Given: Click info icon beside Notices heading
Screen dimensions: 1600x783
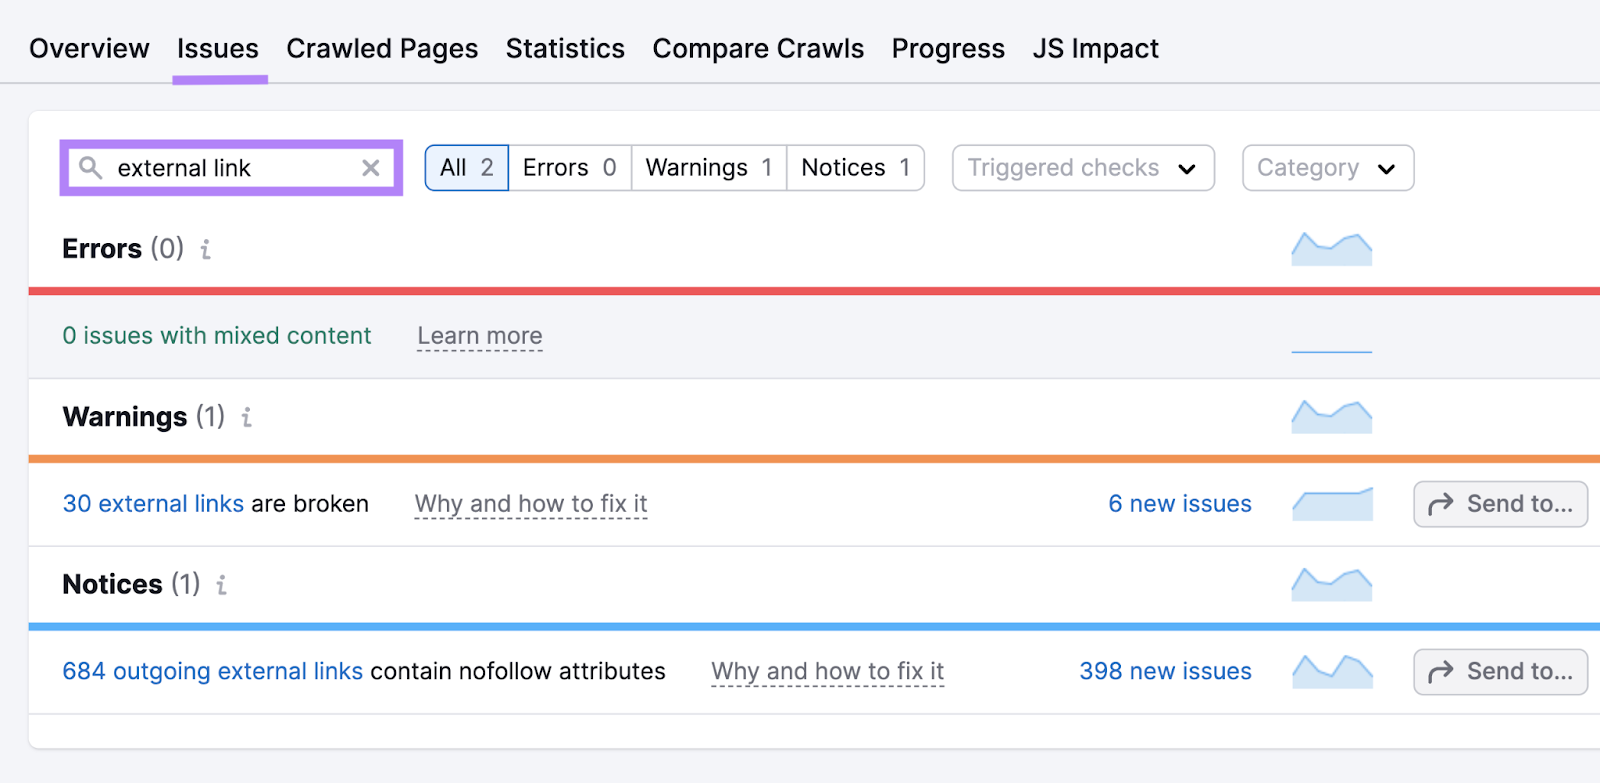Looking at the screenshot, I should 221,585.
